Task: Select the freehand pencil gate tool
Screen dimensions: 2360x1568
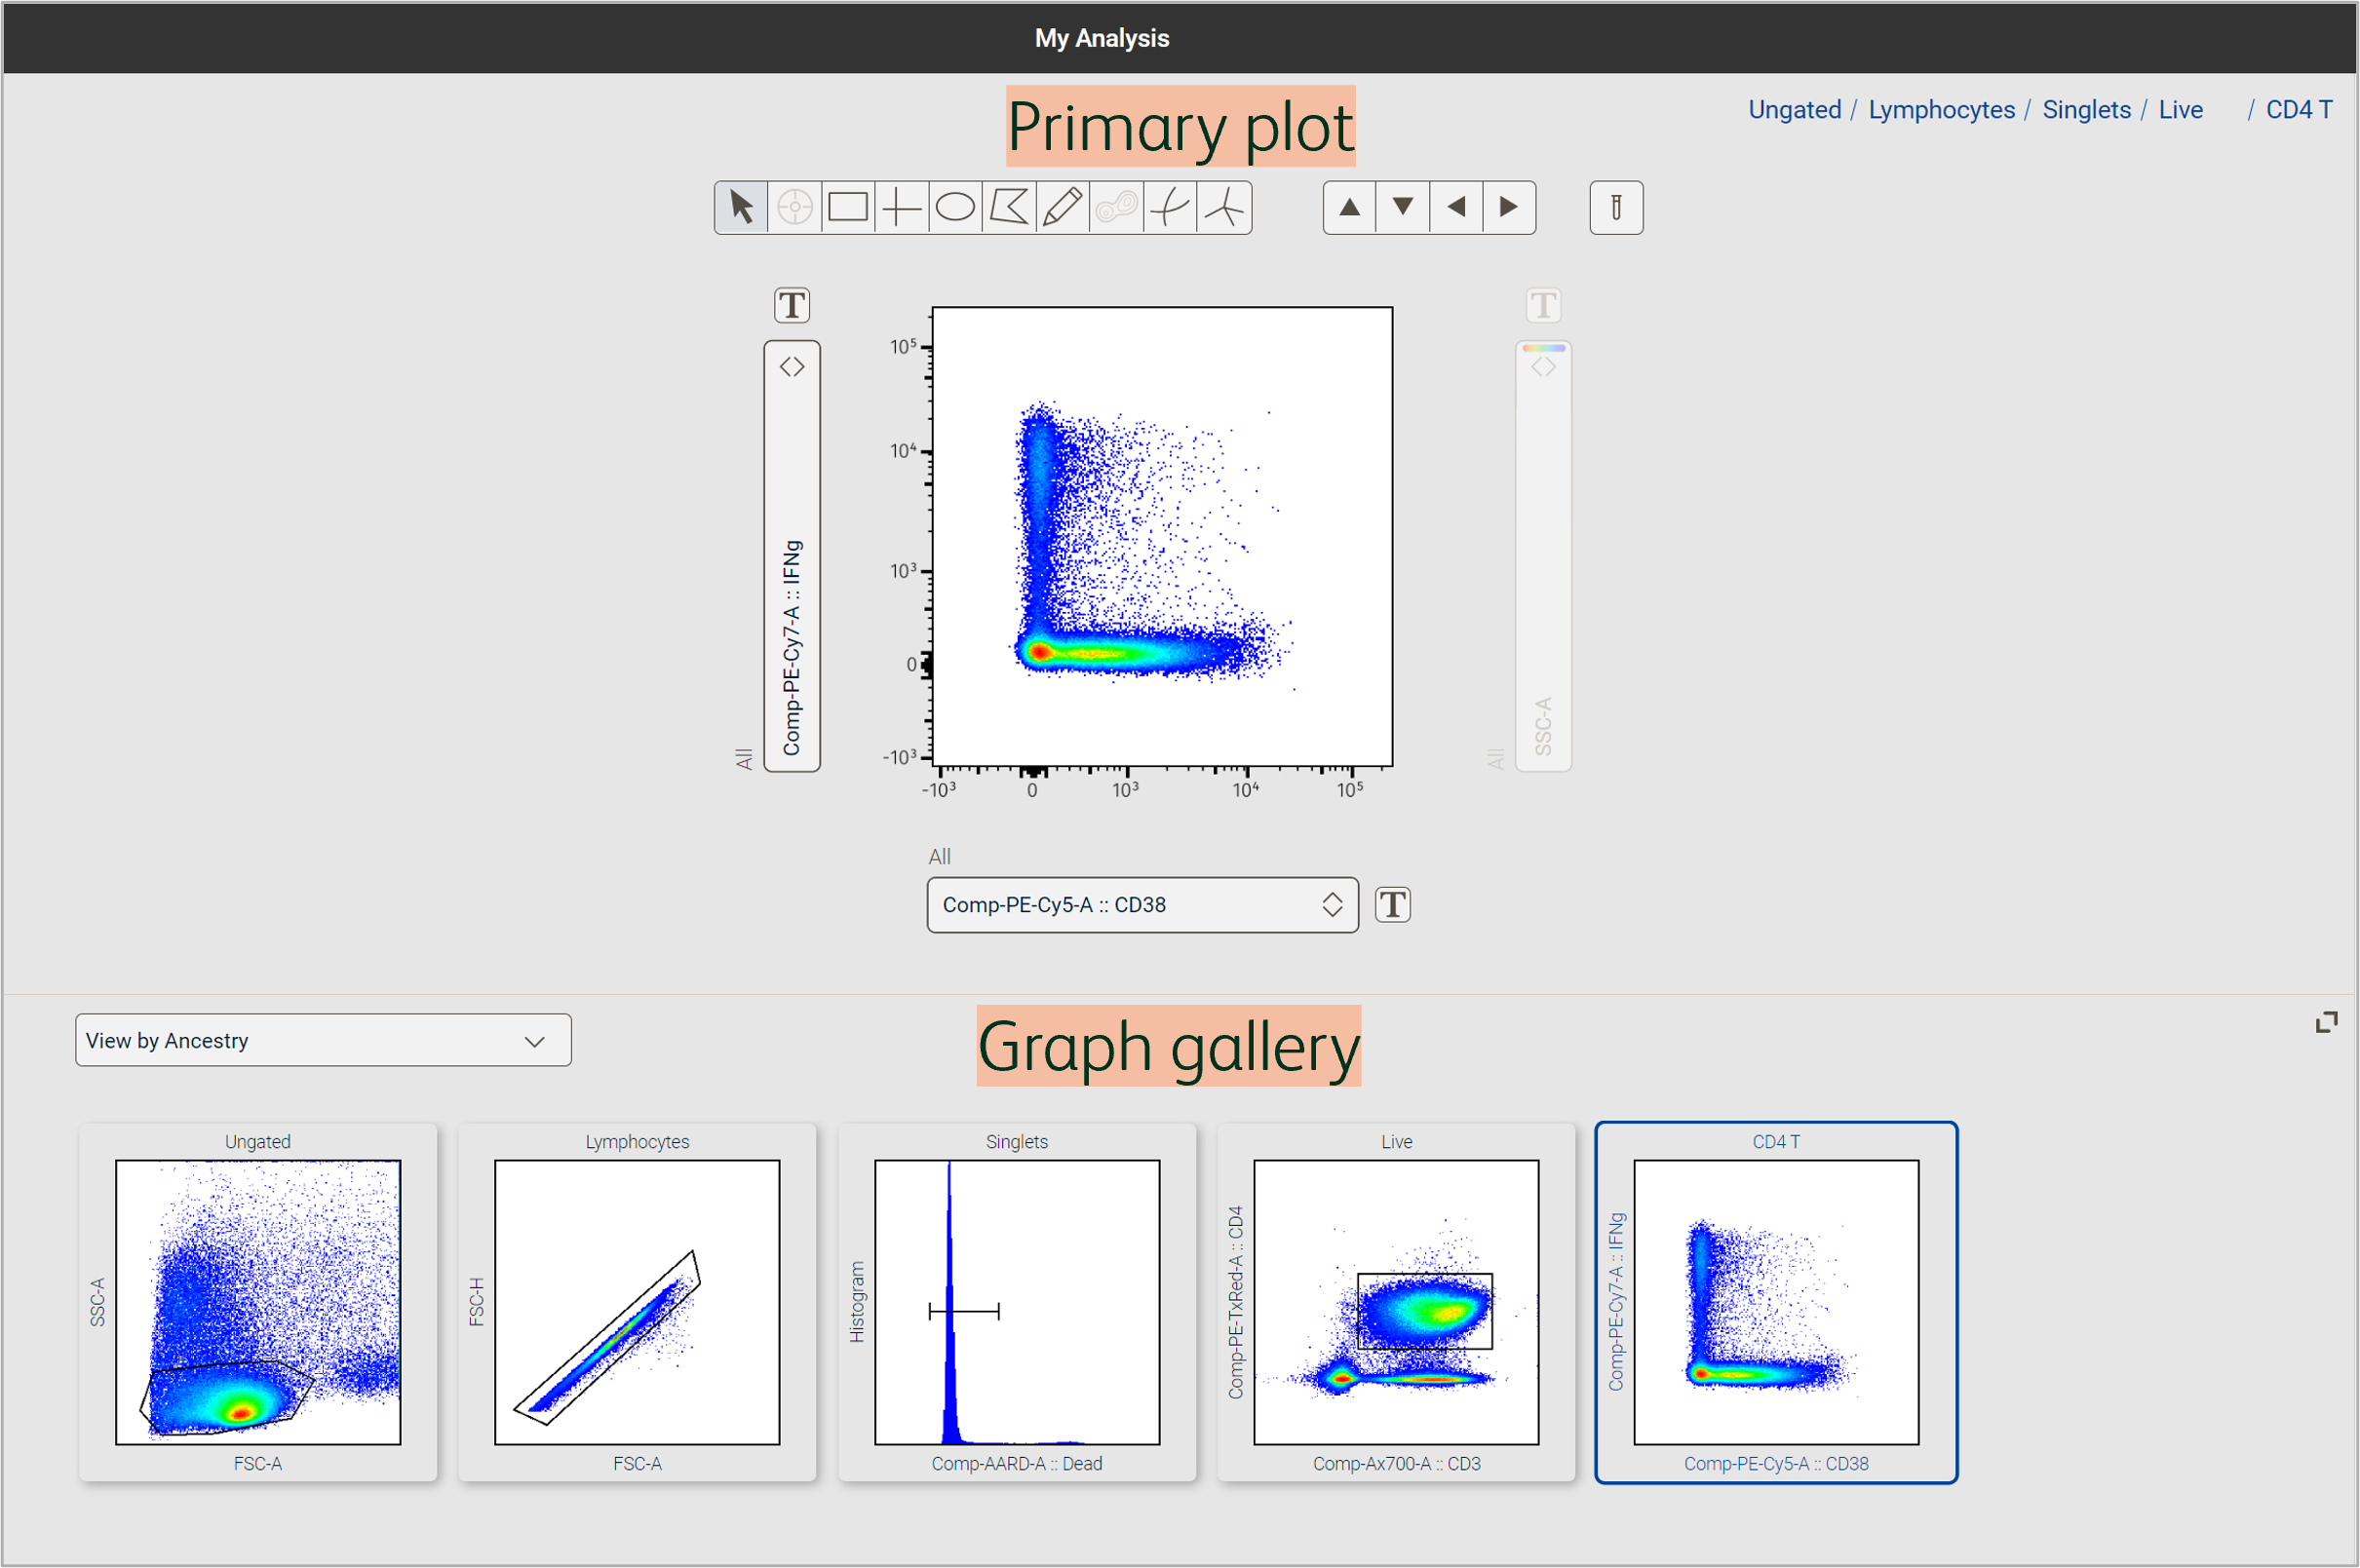Action: (1061, 207)
